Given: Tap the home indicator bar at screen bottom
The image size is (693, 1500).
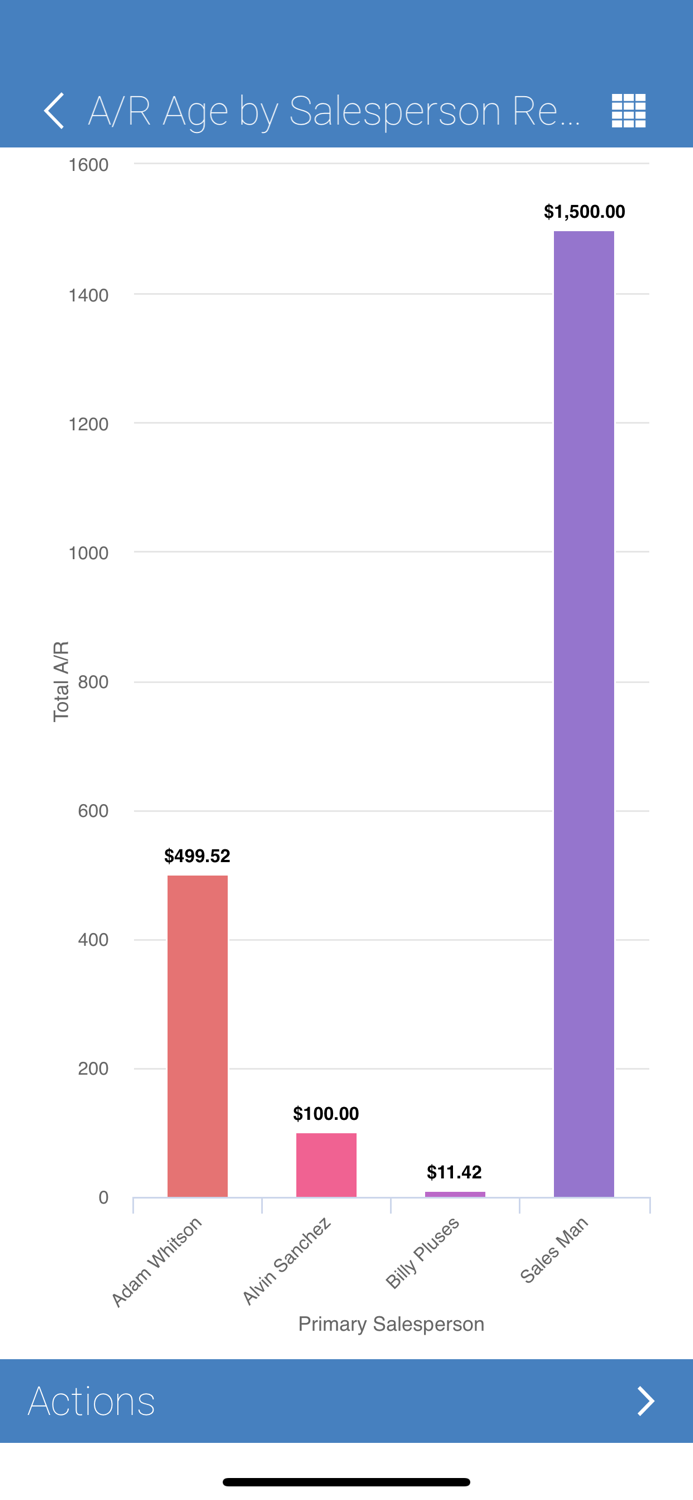Looking at the screenshot, I should 346,1482.
